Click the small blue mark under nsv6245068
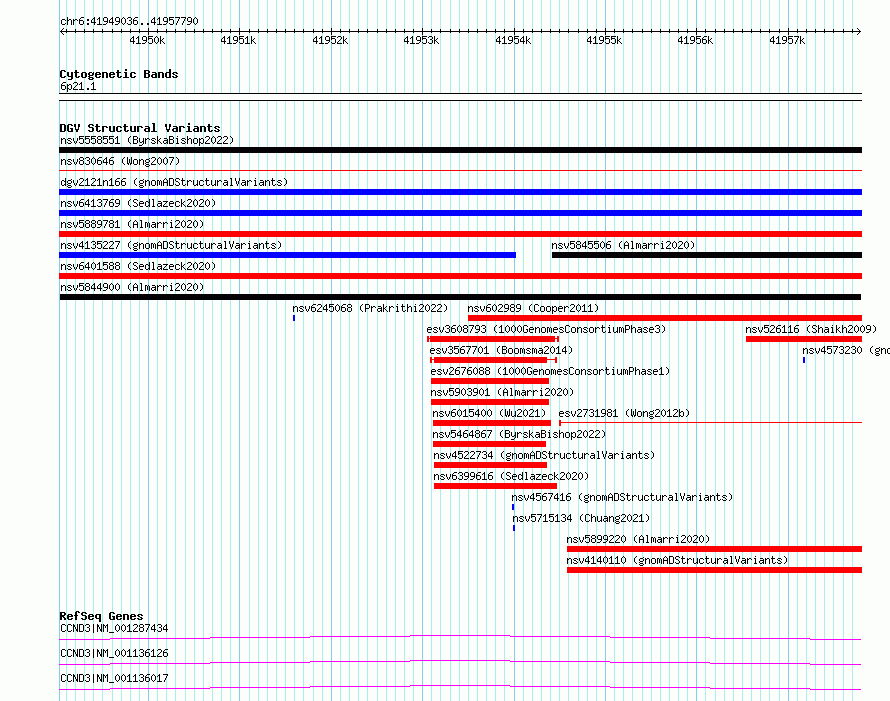The height and width of the screenshot is (701, 890). pyautogui.click(x=294, y=318)
